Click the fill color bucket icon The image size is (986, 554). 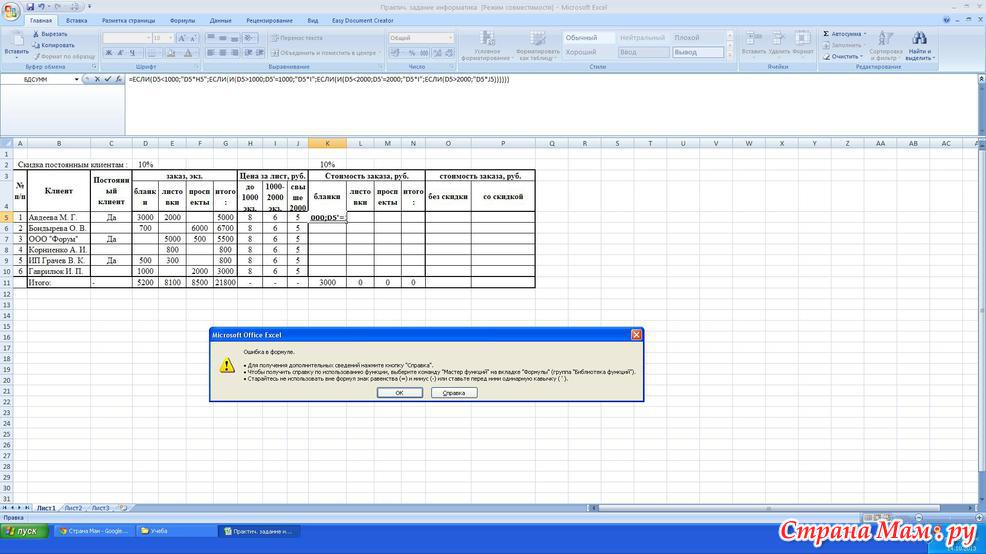point(170,53)
